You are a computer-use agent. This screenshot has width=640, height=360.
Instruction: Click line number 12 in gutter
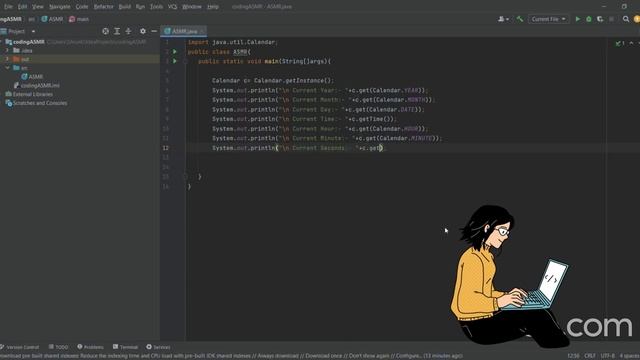(165, 148)
